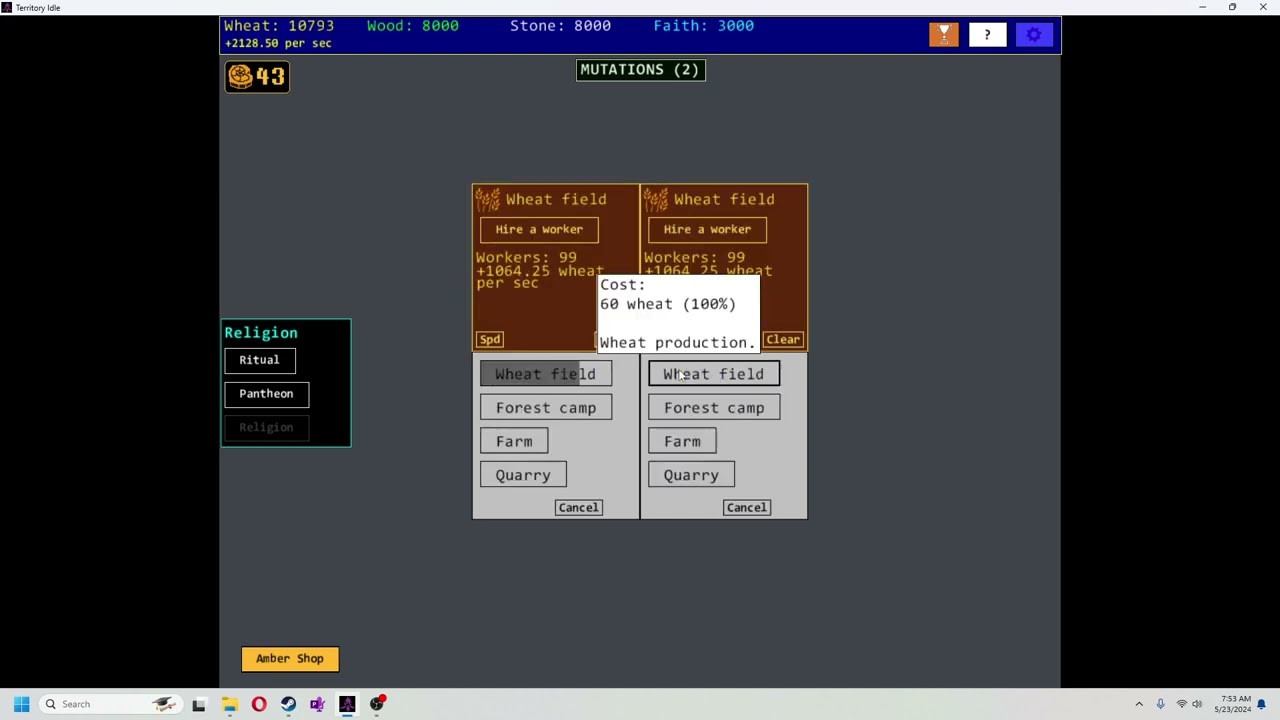Image resolution: width=1280 pixels, height=720 pixels.
Task: Hire a worker in left Wheat field
Action: 539,229
